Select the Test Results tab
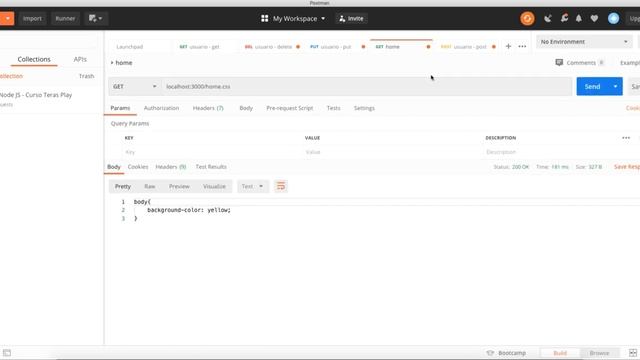Viewport: 640px width, 360px height. pyautogui.click(x=211, y=167)
